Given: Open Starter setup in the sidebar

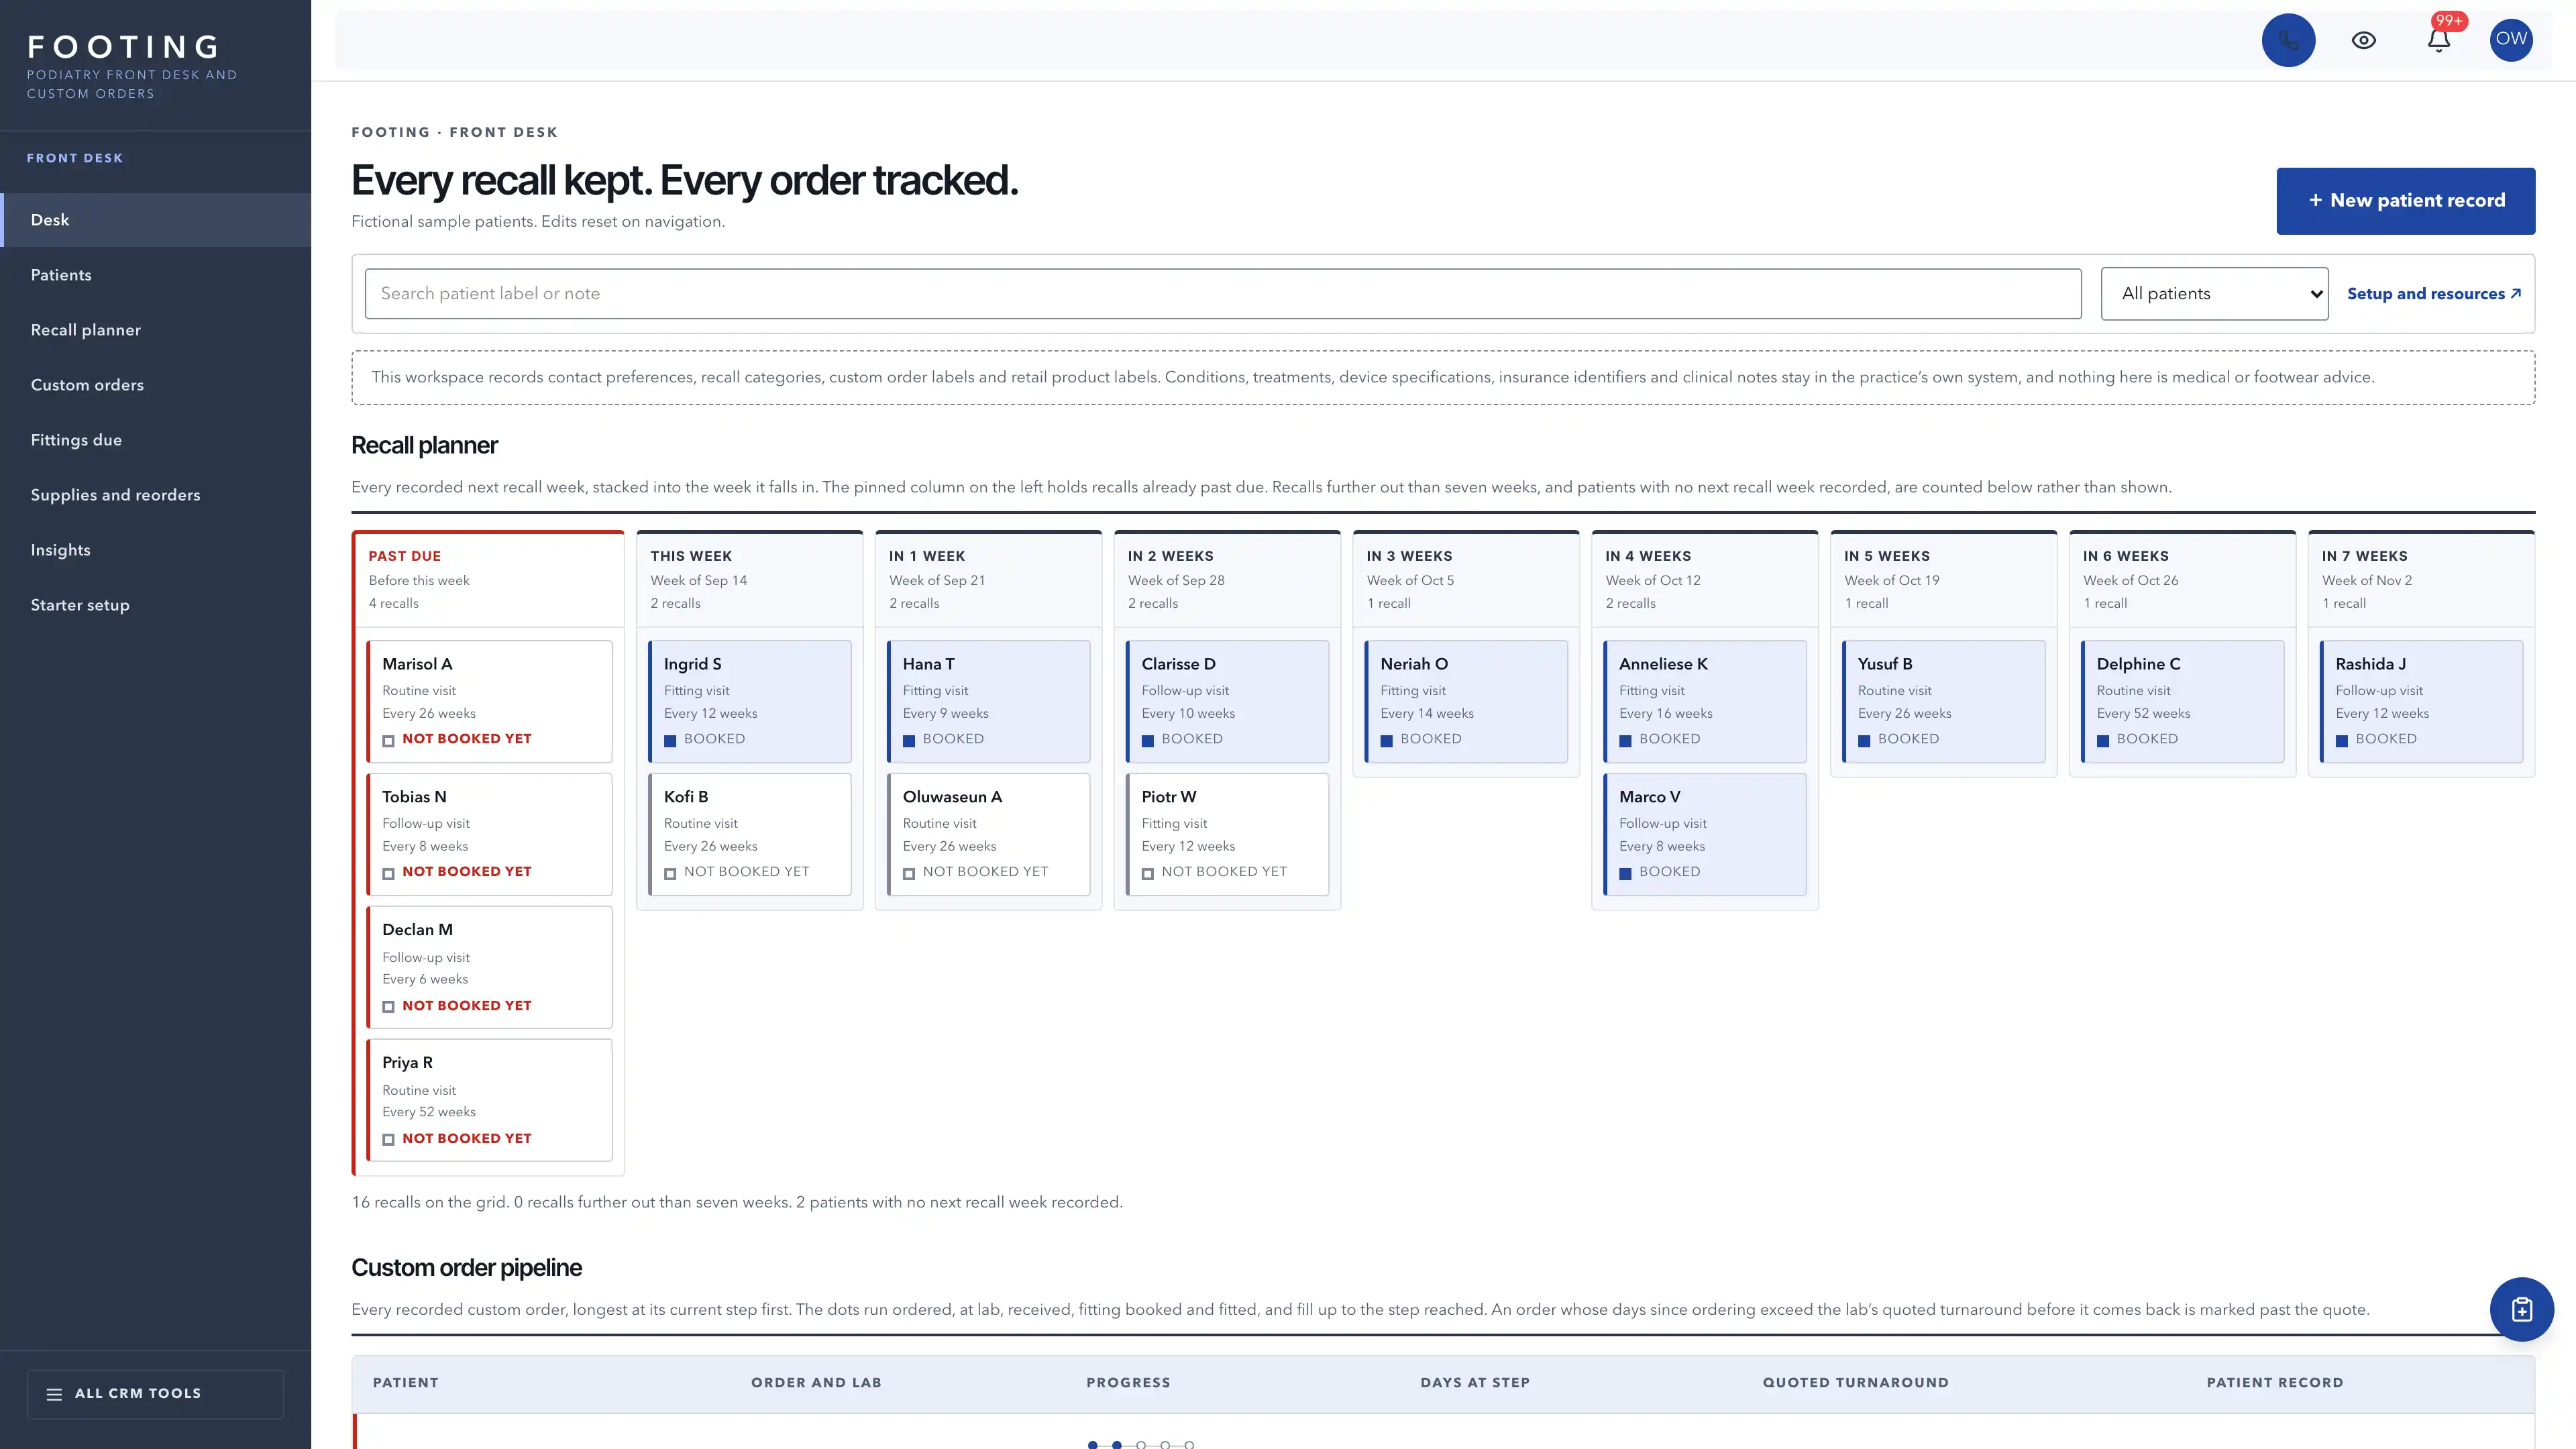Looking at the screenshot, I should pyautogui.click(x=155, y=605).
